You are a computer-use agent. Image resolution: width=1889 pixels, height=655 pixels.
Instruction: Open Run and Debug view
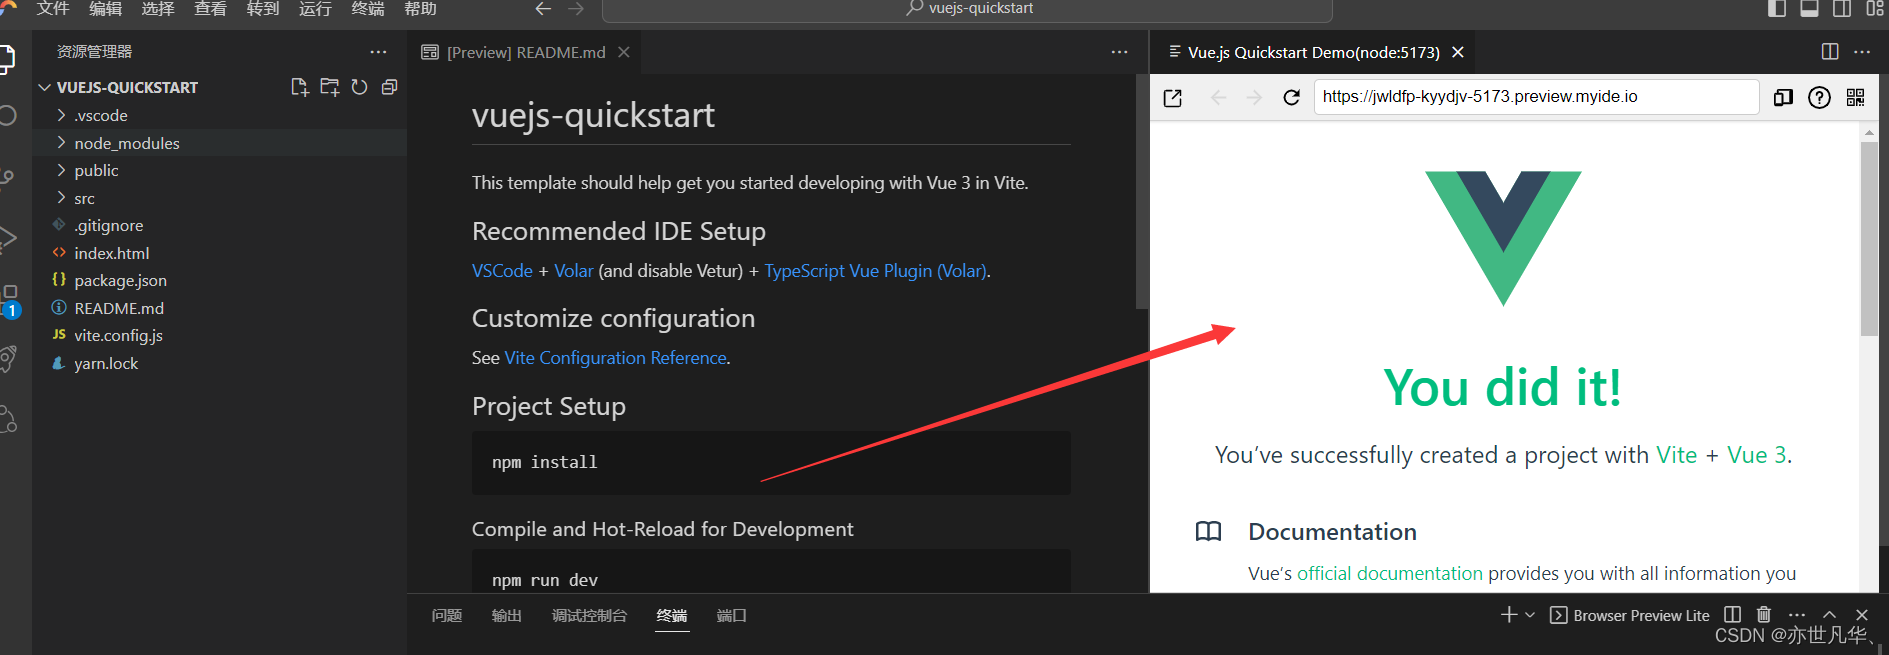[x=6, y=238]
